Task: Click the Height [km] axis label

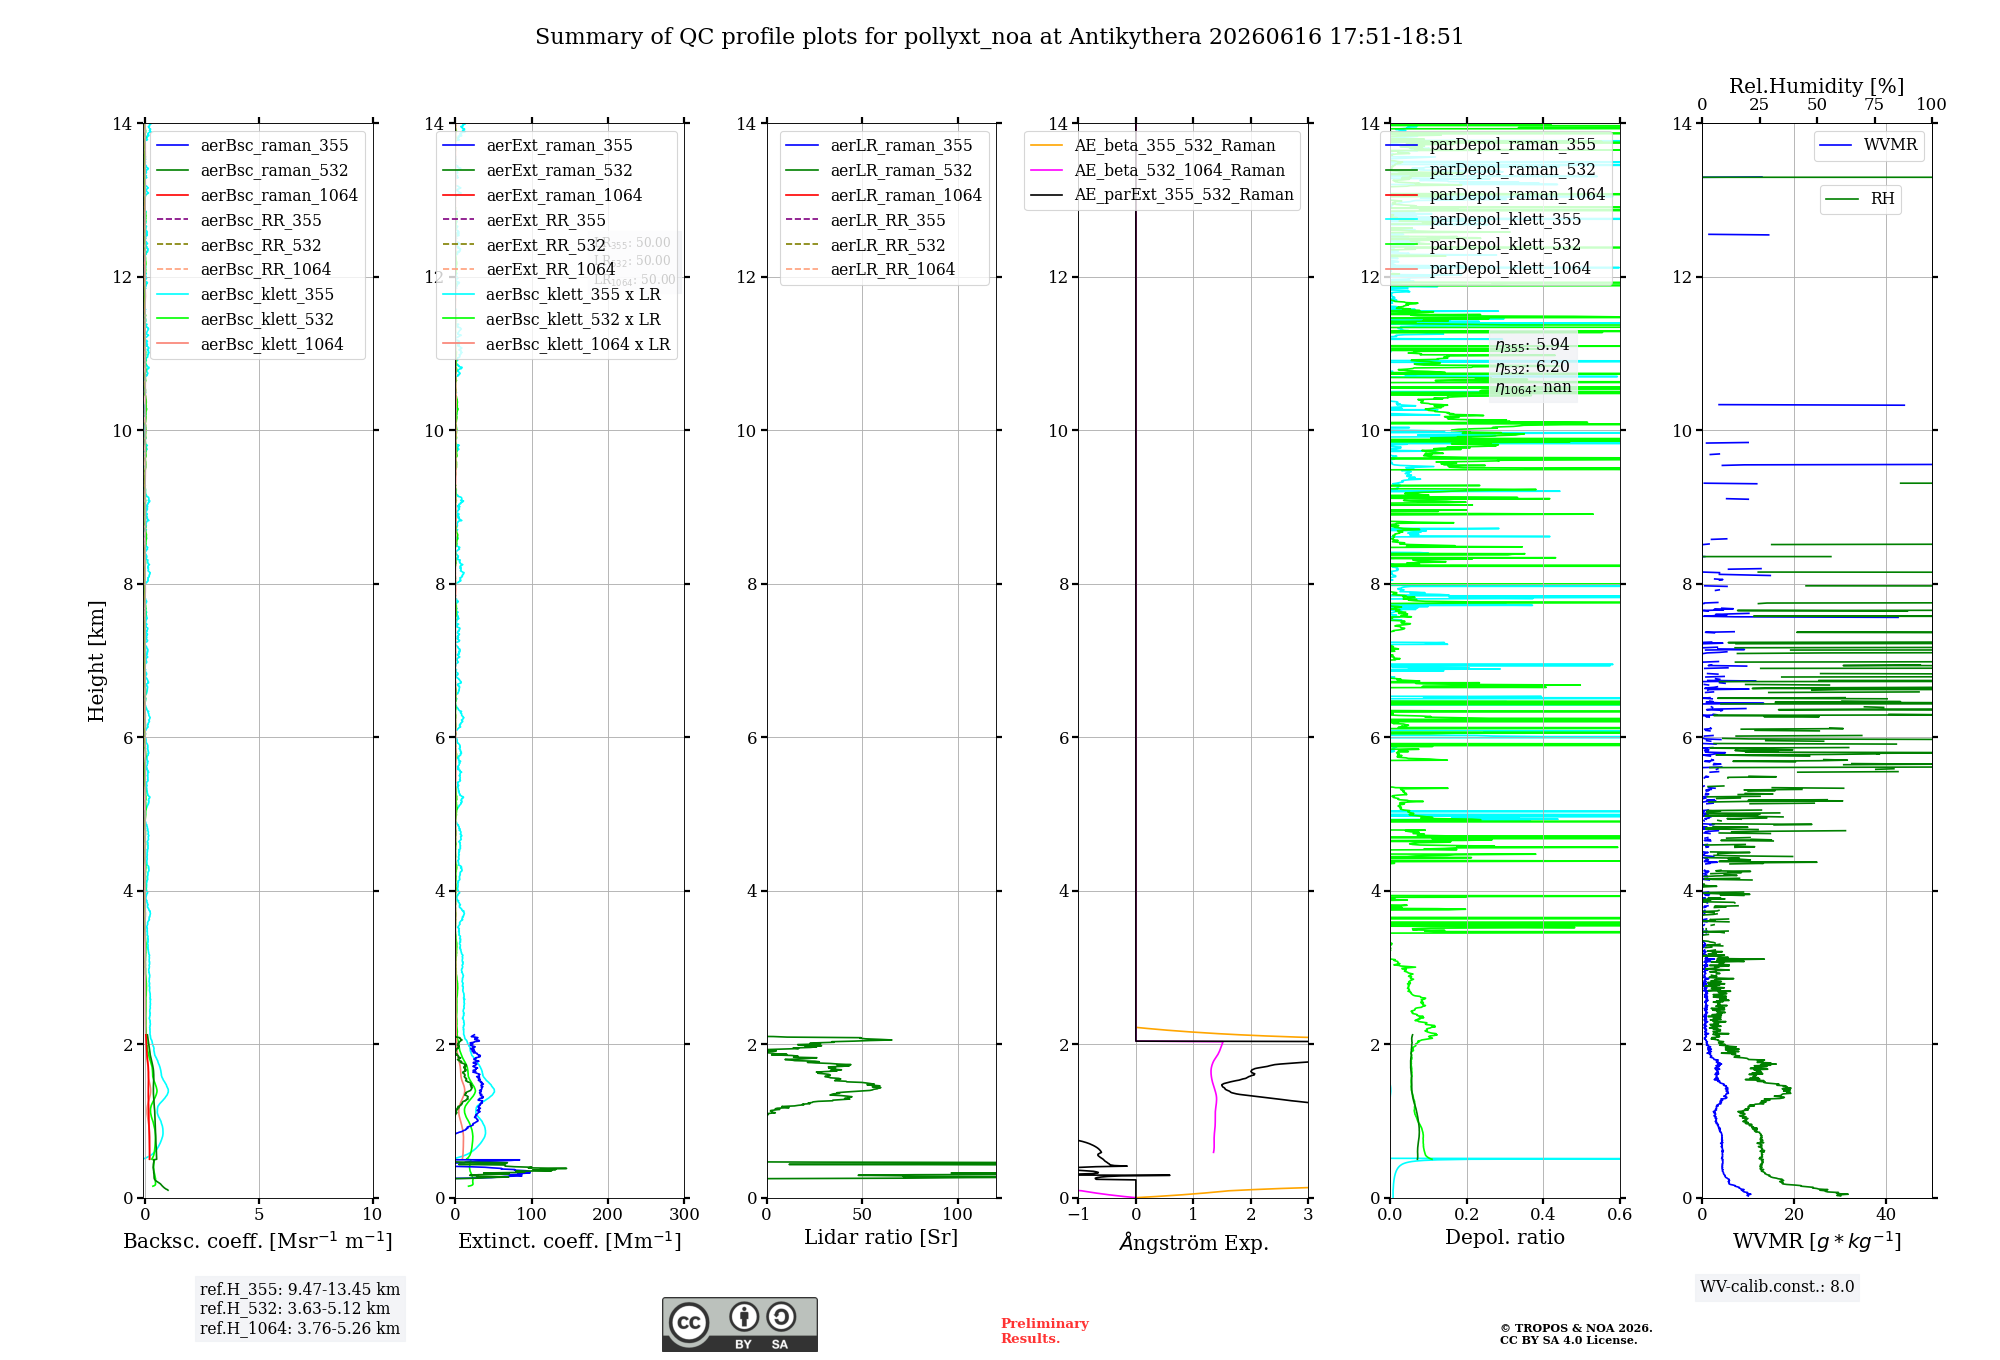Action: 96,661
